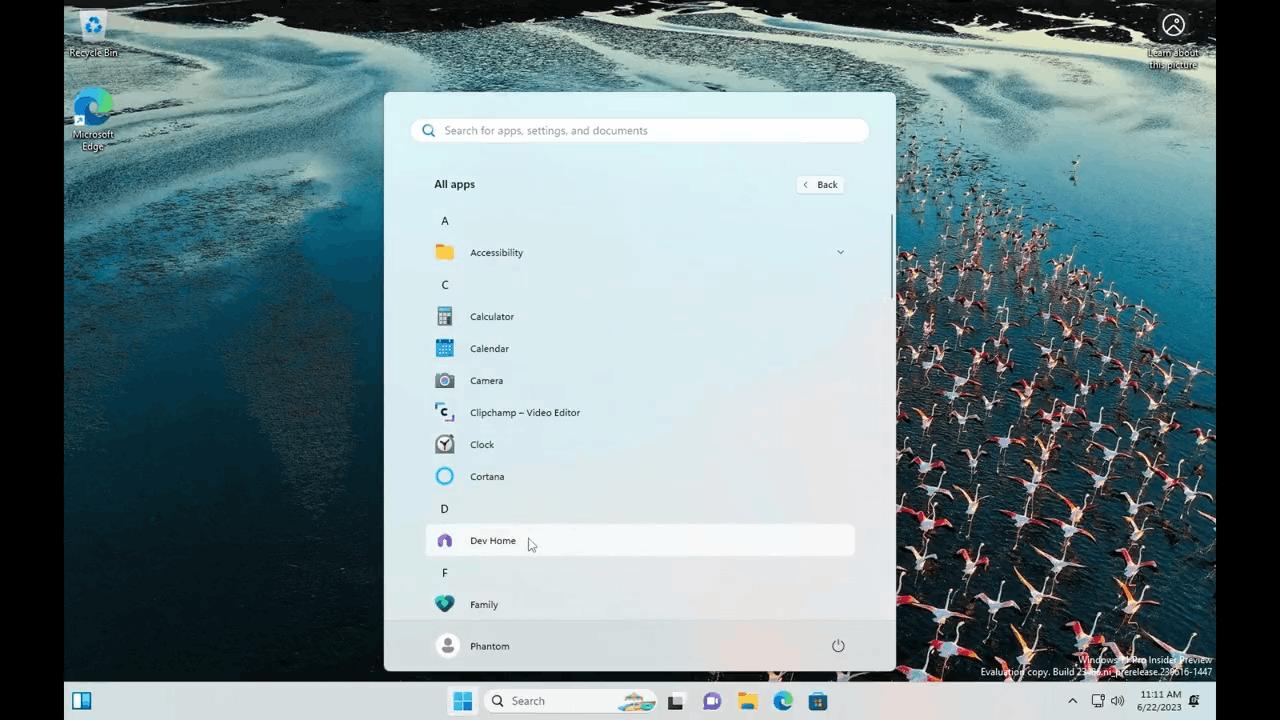
Task: Click the Start menu search field
Action: 640,130
